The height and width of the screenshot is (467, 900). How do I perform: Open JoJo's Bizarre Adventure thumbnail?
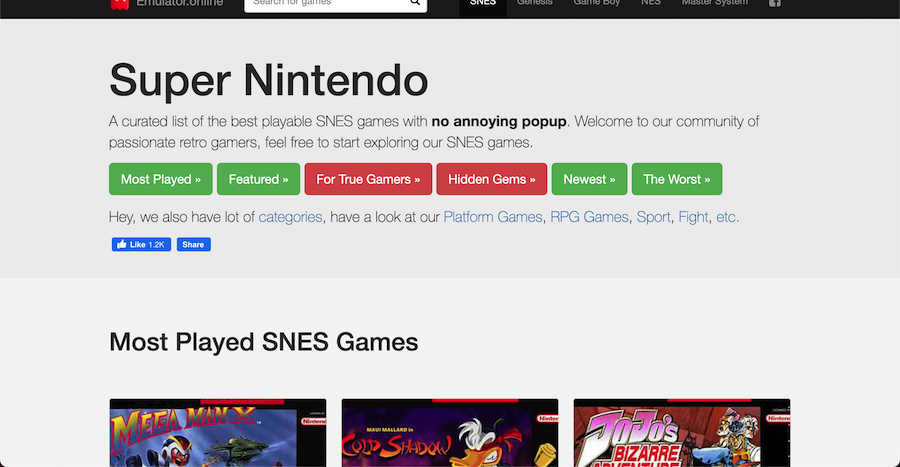682,433
